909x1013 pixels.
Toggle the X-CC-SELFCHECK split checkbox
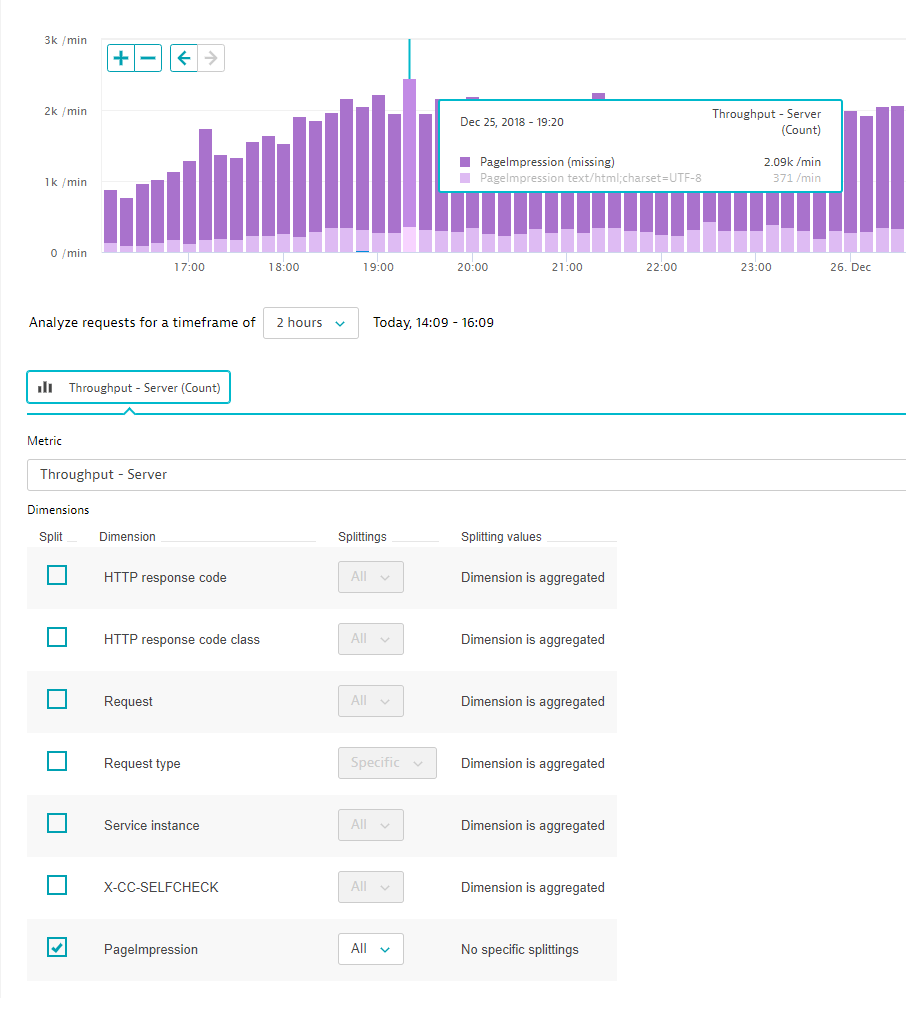(57, 886)
